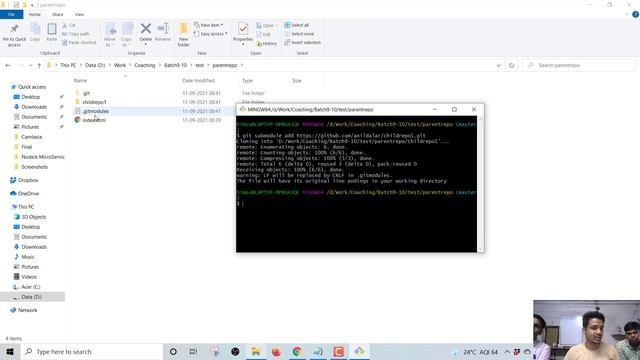
Task: Open Acer (C:) drive
Action: tap(31, 287)
